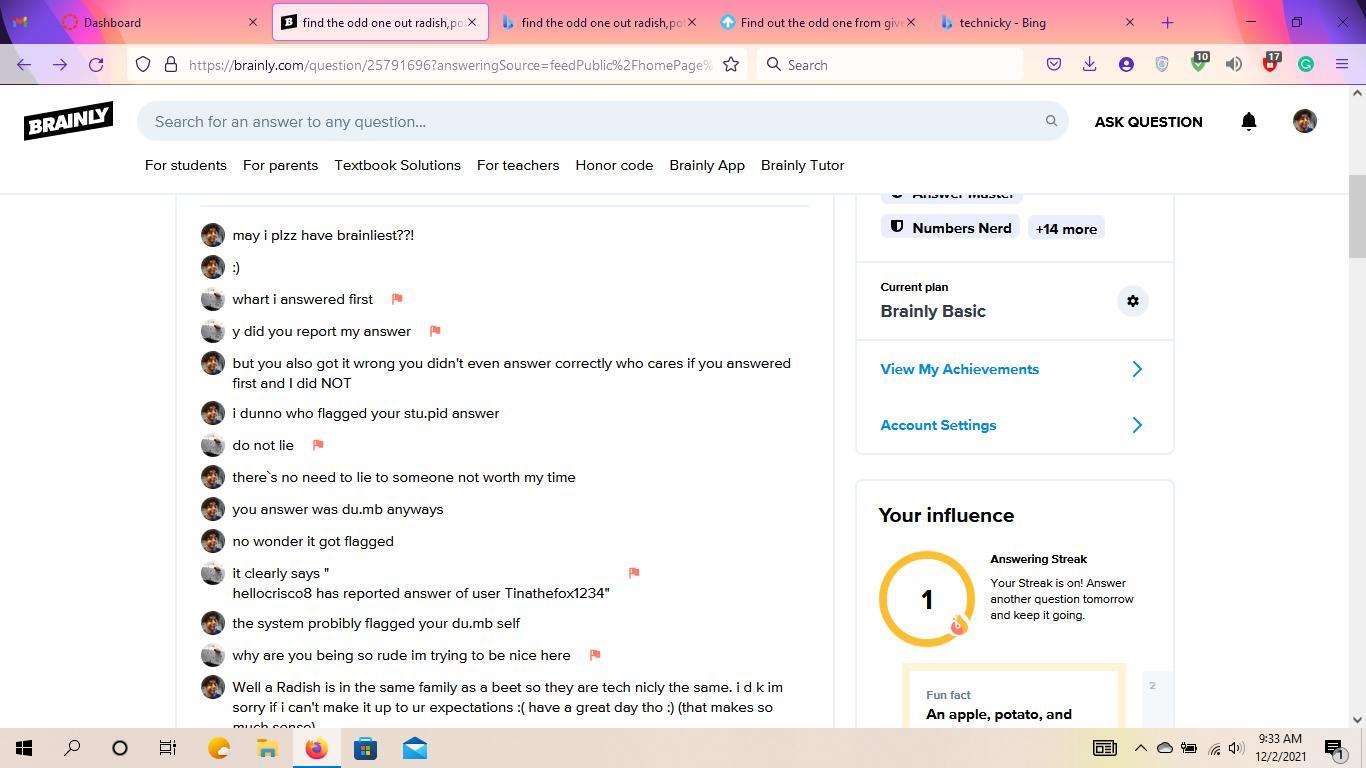Open Firefox account icon in toolbar
The width and height of the screenshot is (1366, 768).
(1126, 65)
